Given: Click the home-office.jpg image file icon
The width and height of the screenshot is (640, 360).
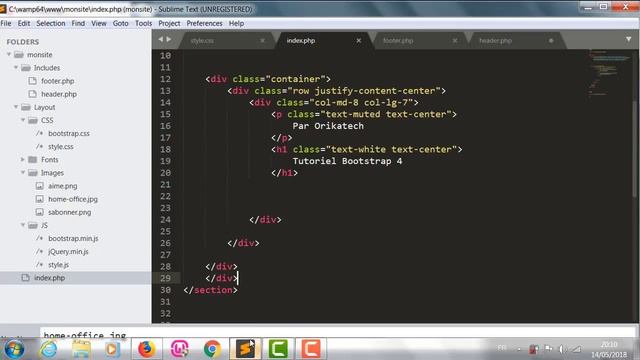Looking at the screenshot, I should point(40,199).
